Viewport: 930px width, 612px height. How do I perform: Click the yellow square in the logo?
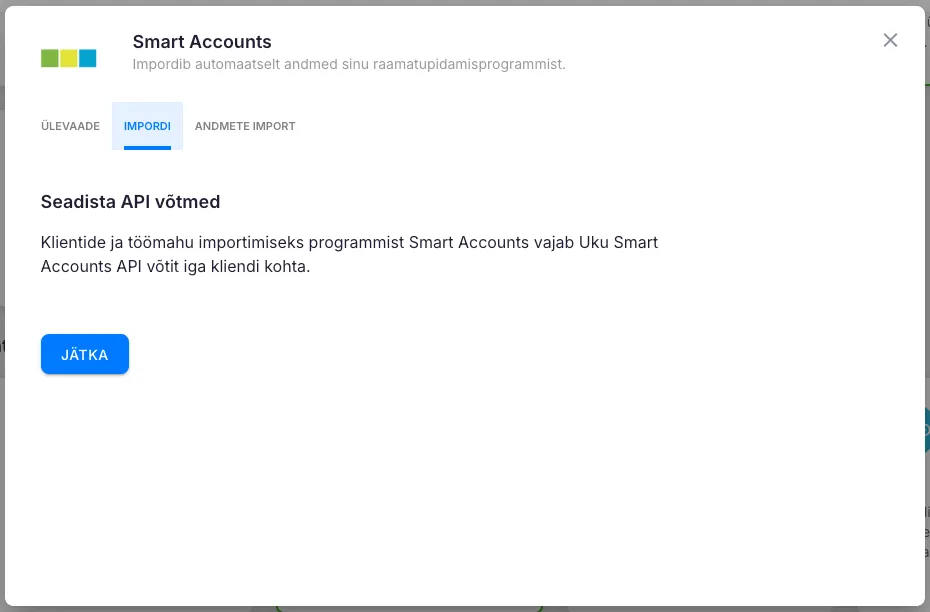coord(68,58)
